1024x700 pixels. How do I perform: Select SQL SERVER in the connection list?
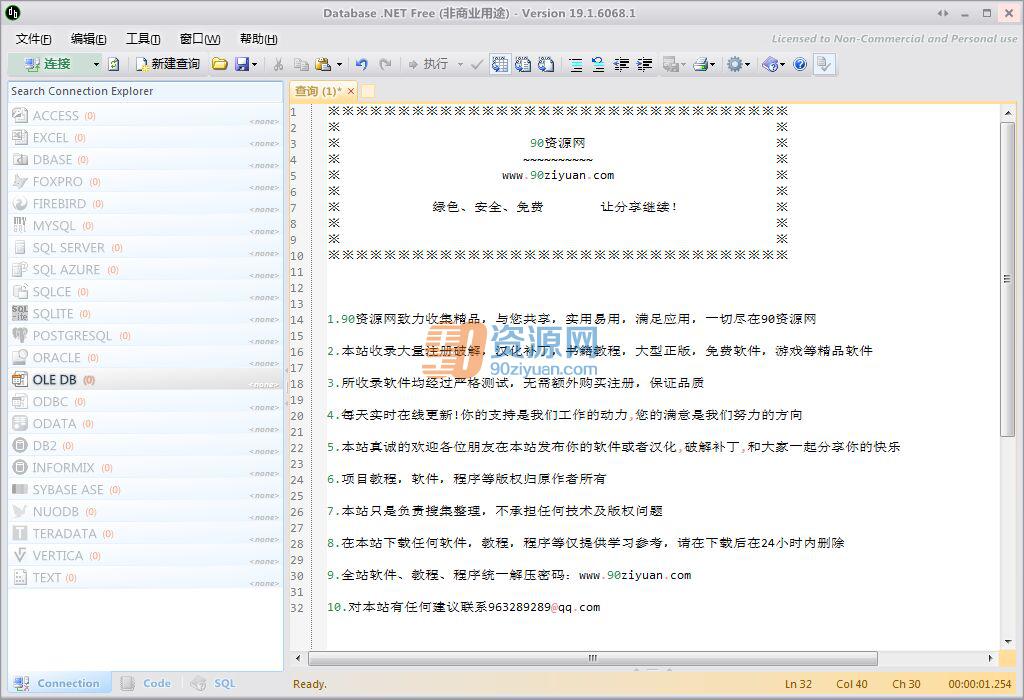point(146,247)
